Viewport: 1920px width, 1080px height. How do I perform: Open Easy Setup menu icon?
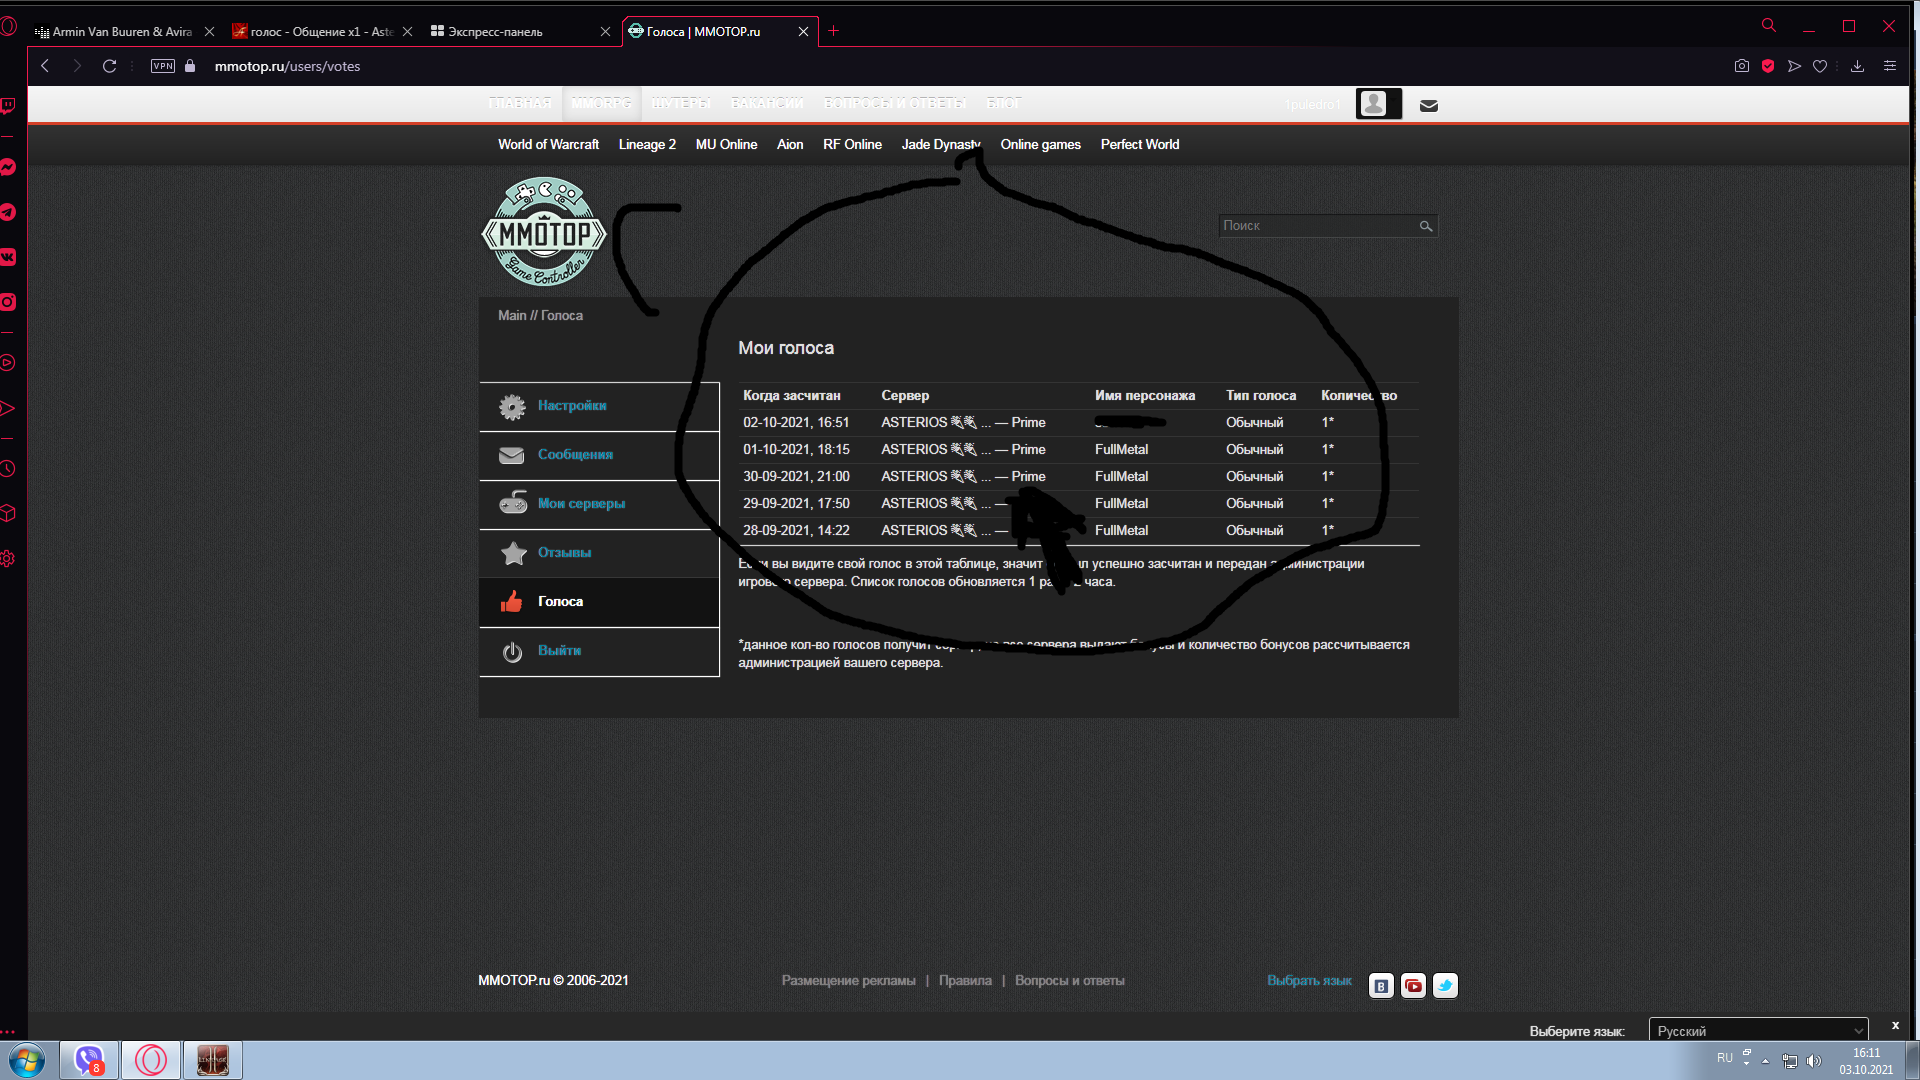click(x=1890, y=66)
